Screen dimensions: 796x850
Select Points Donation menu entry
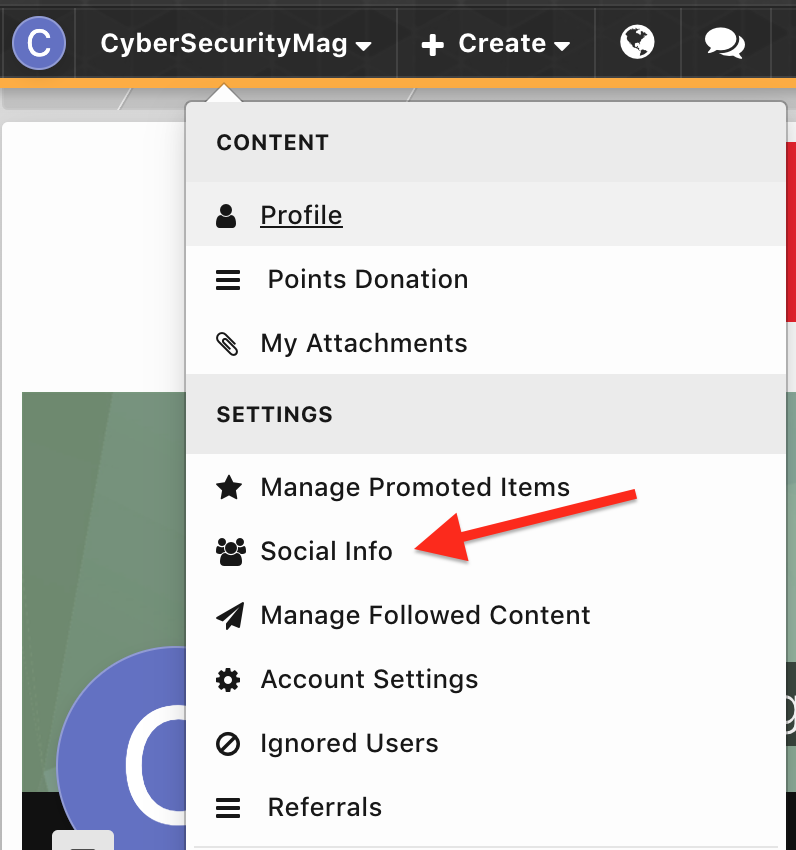pos(367,280)
